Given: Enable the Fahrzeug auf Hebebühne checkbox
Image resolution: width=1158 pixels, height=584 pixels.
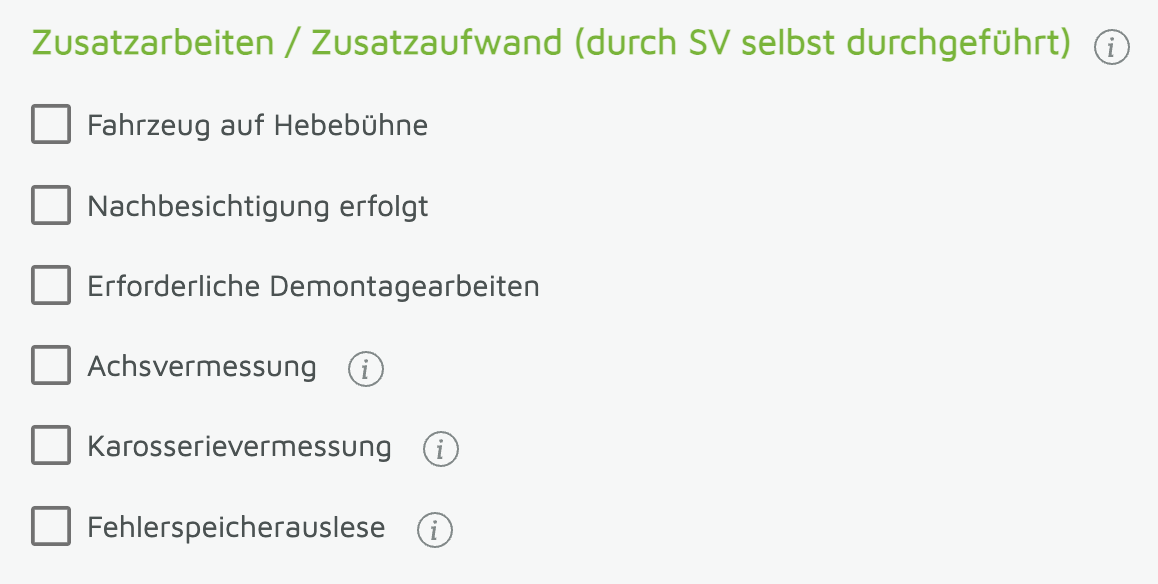Looking at the screenshot, I should click(x=51, y=126).
